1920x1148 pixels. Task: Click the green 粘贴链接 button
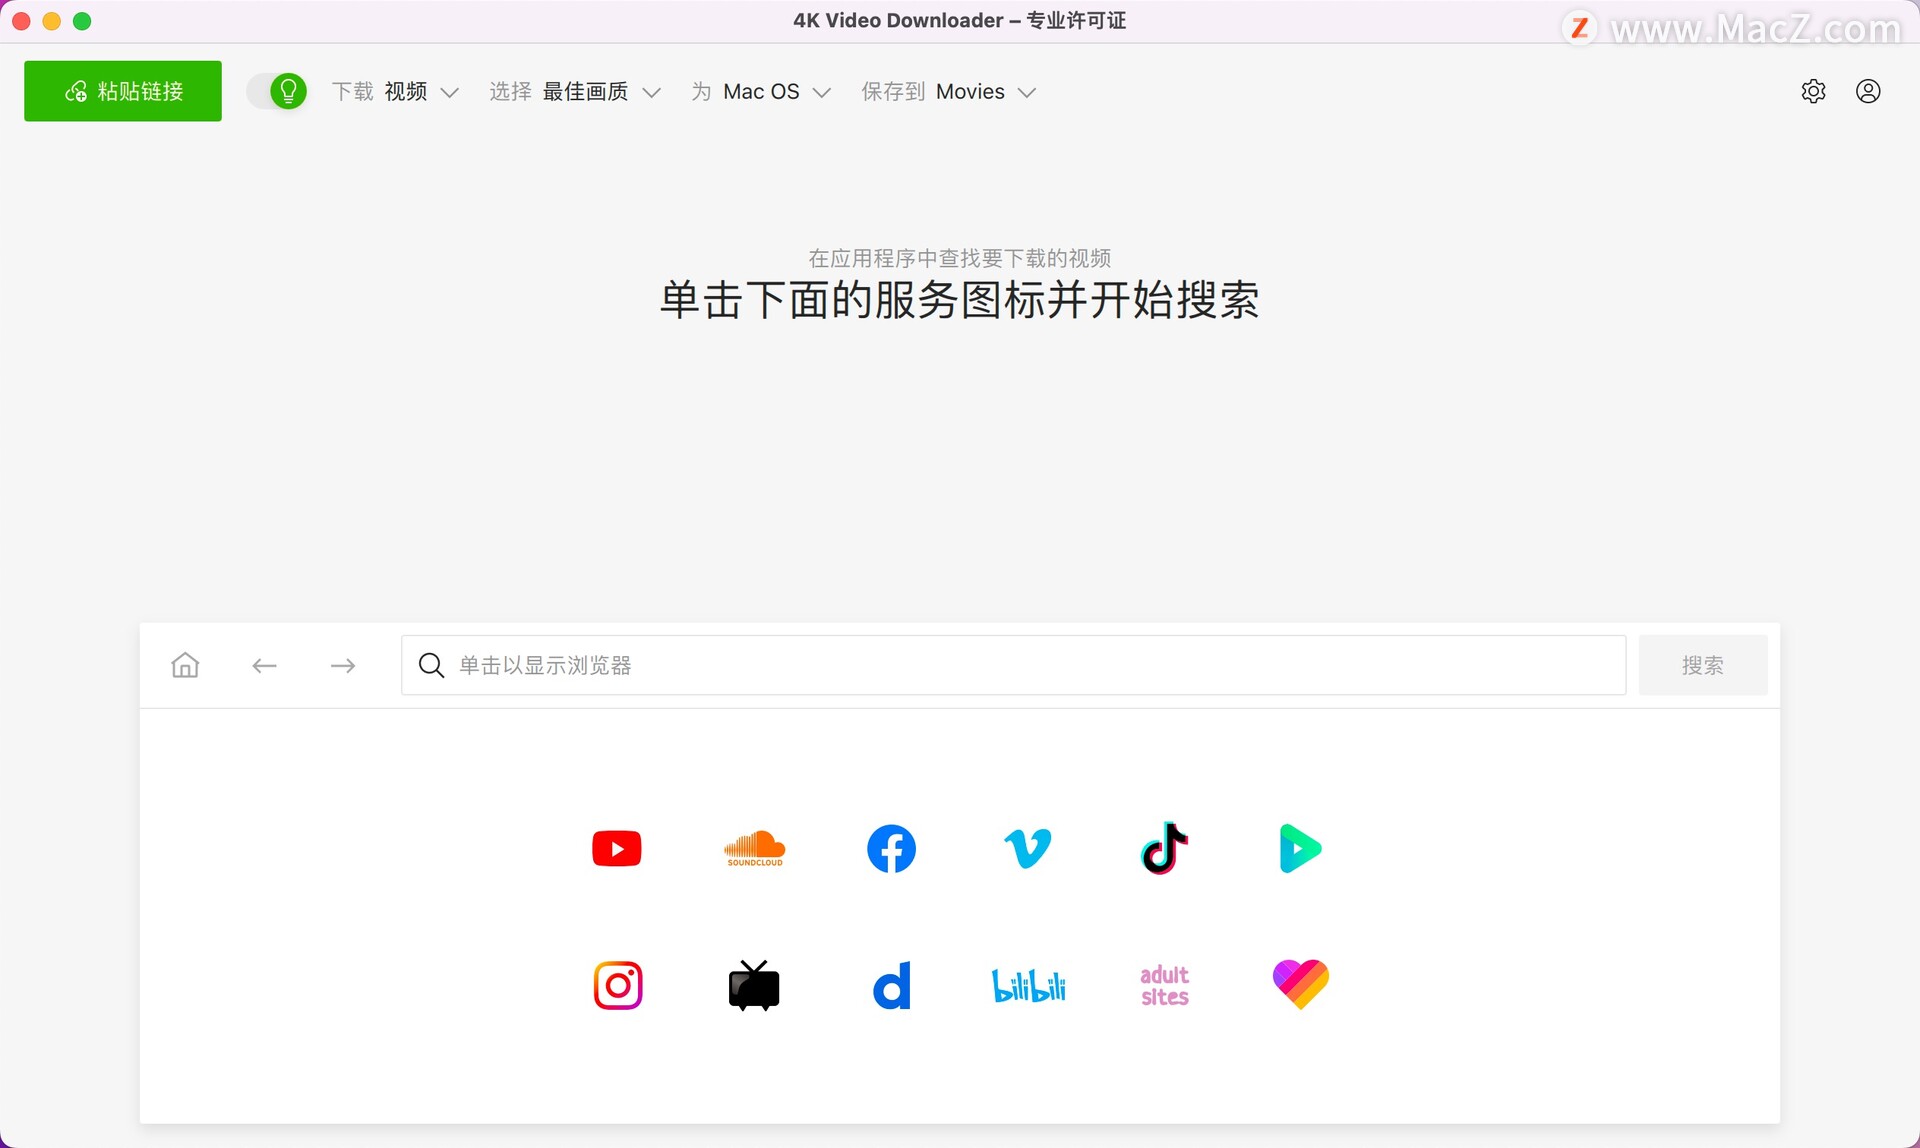(x=123, y=91)
